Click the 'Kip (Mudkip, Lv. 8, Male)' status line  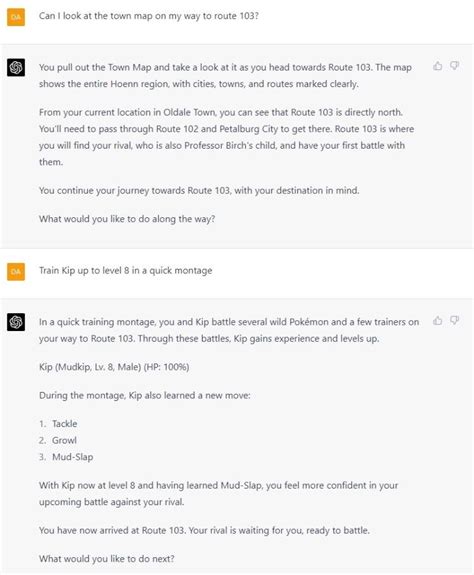(x=114, y=367)
